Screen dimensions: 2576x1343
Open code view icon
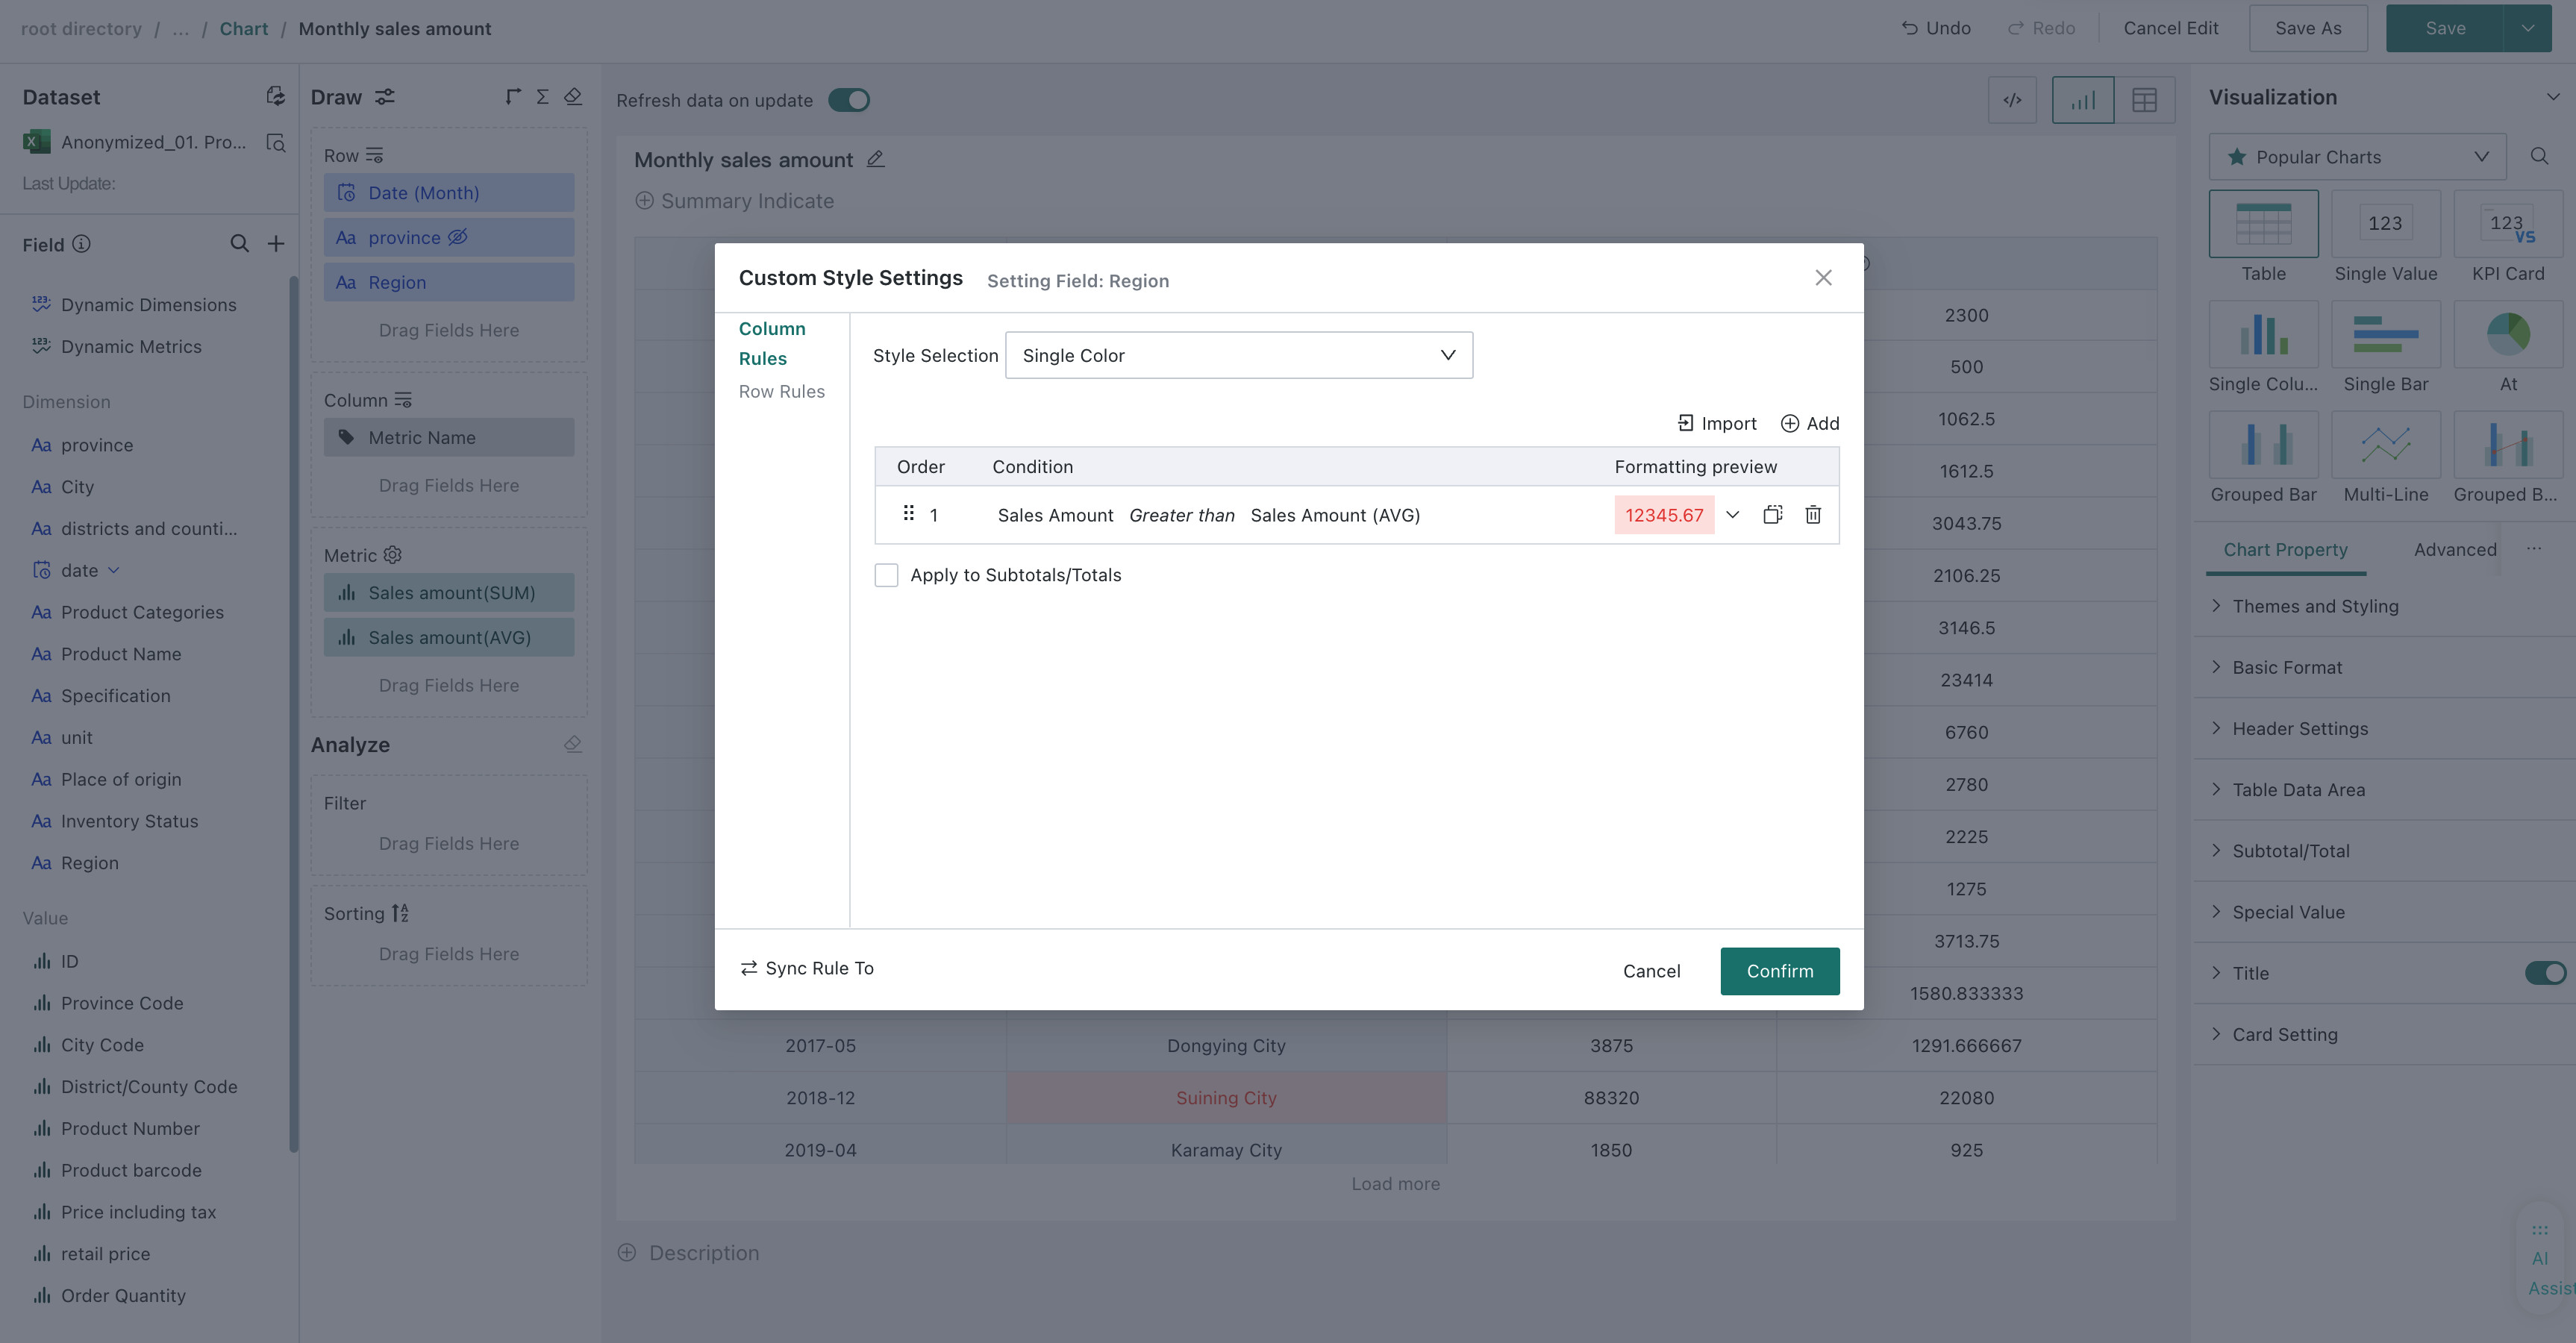[2012, 100]
